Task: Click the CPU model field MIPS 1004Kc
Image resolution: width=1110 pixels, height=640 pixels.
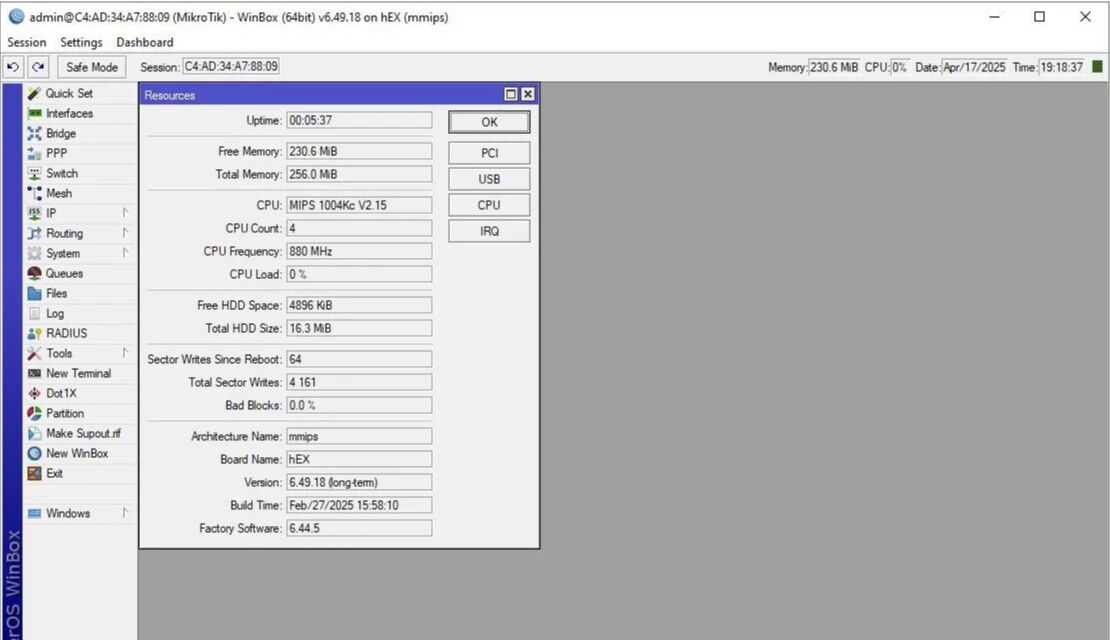Action: [x=359, y=205]
